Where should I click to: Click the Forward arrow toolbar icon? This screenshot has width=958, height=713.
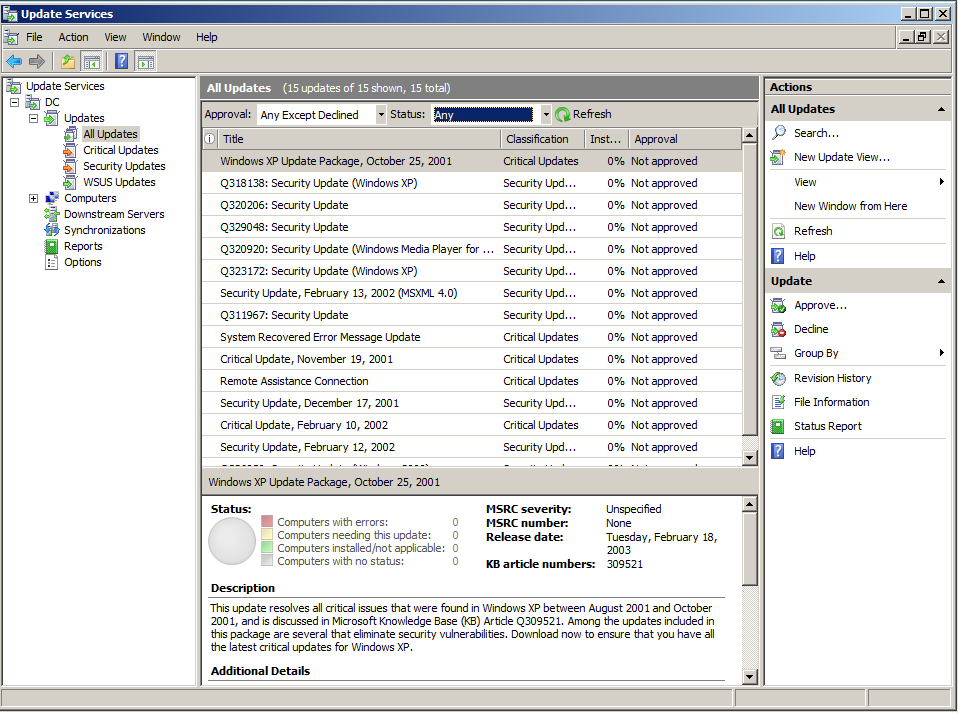click(x=37, y=61)
